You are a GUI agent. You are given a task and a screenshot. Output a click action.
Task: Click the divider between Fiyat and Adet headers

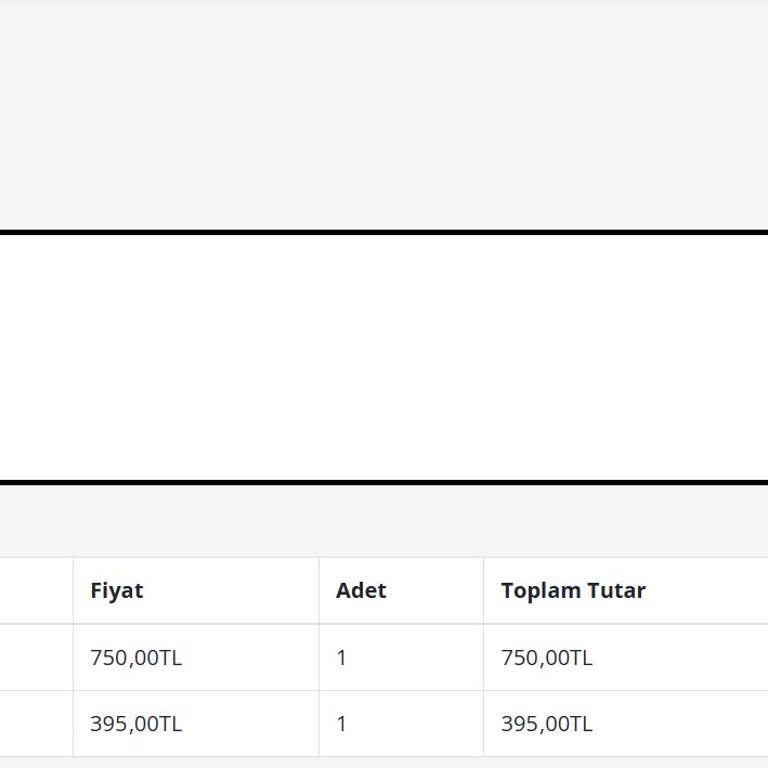tap(319, 590)
